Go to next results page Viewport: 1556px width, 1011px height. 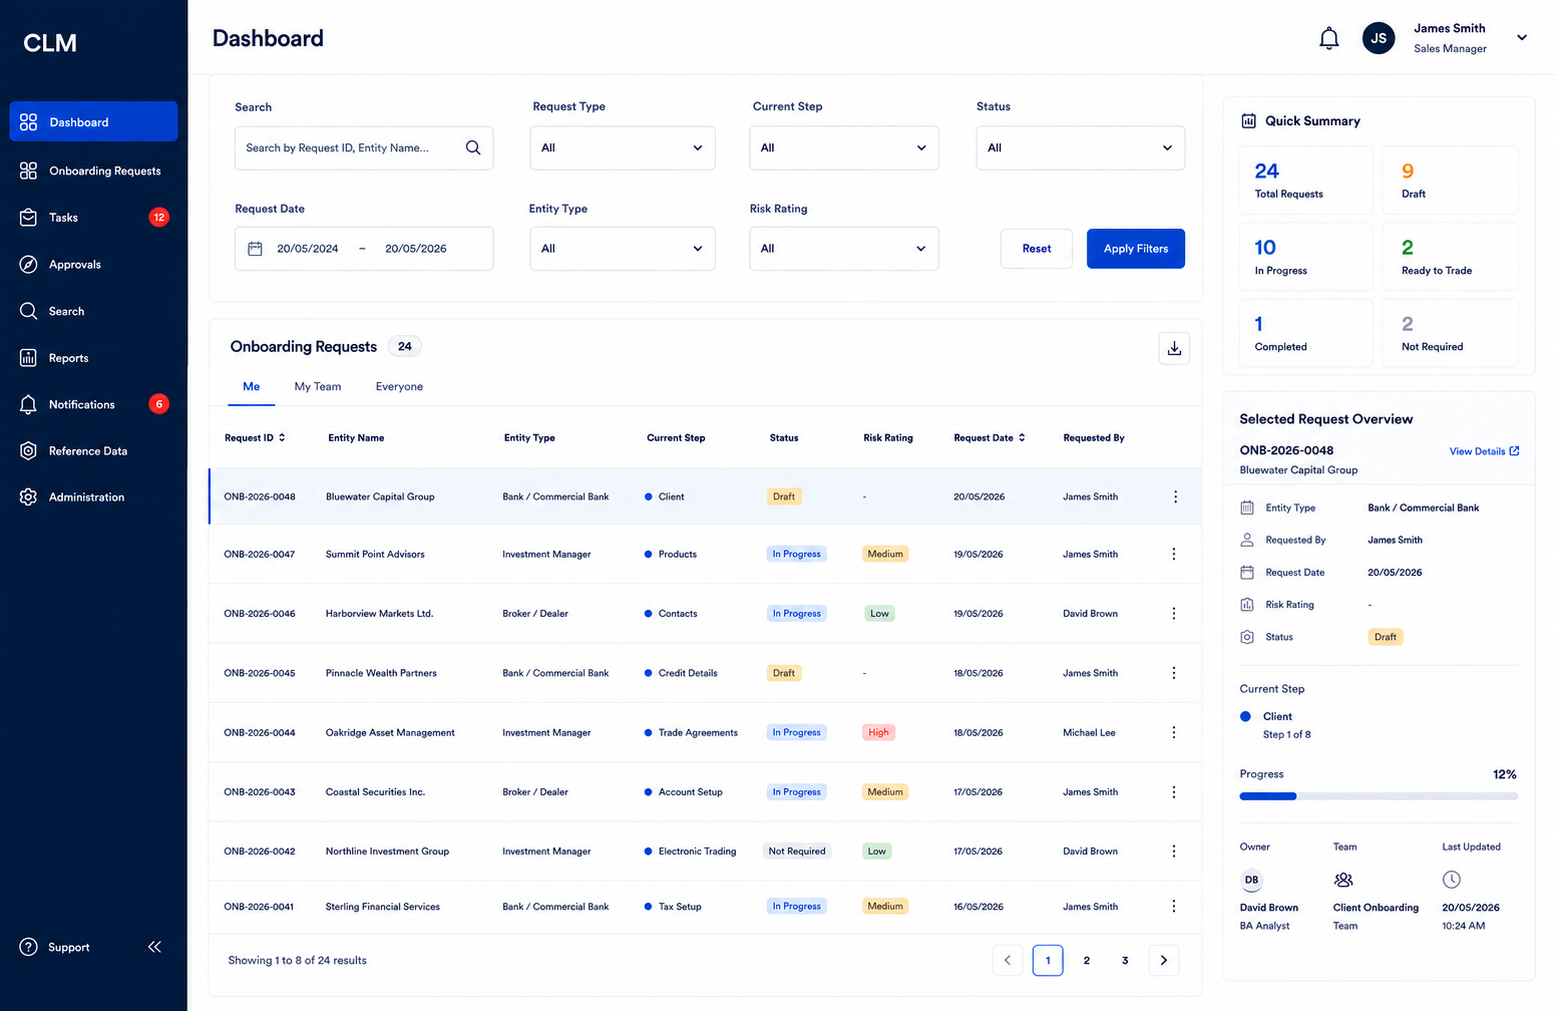point(1163,961)
